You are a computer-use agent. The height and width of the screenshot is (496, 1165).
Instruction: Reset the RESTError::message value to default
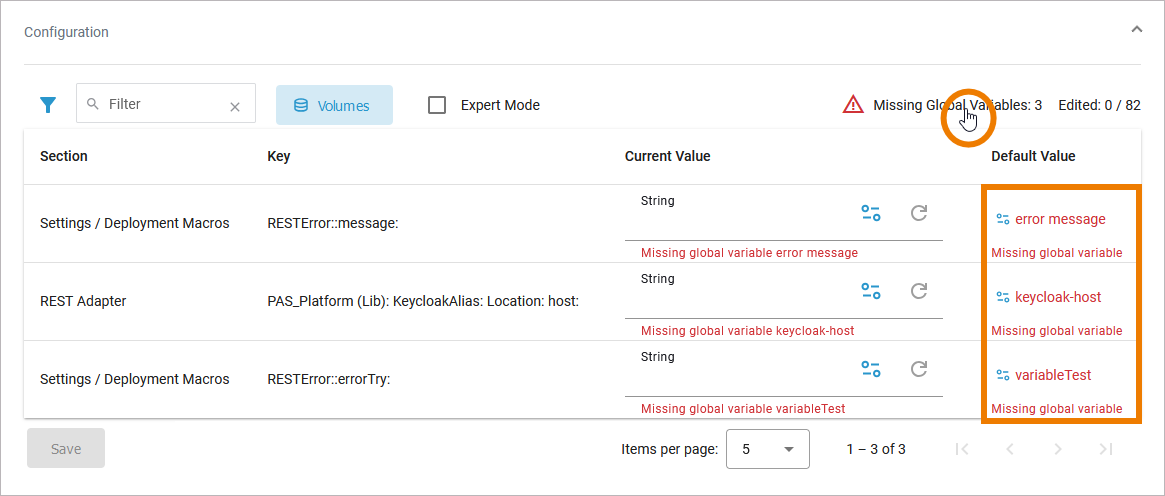tap(919, 213)
